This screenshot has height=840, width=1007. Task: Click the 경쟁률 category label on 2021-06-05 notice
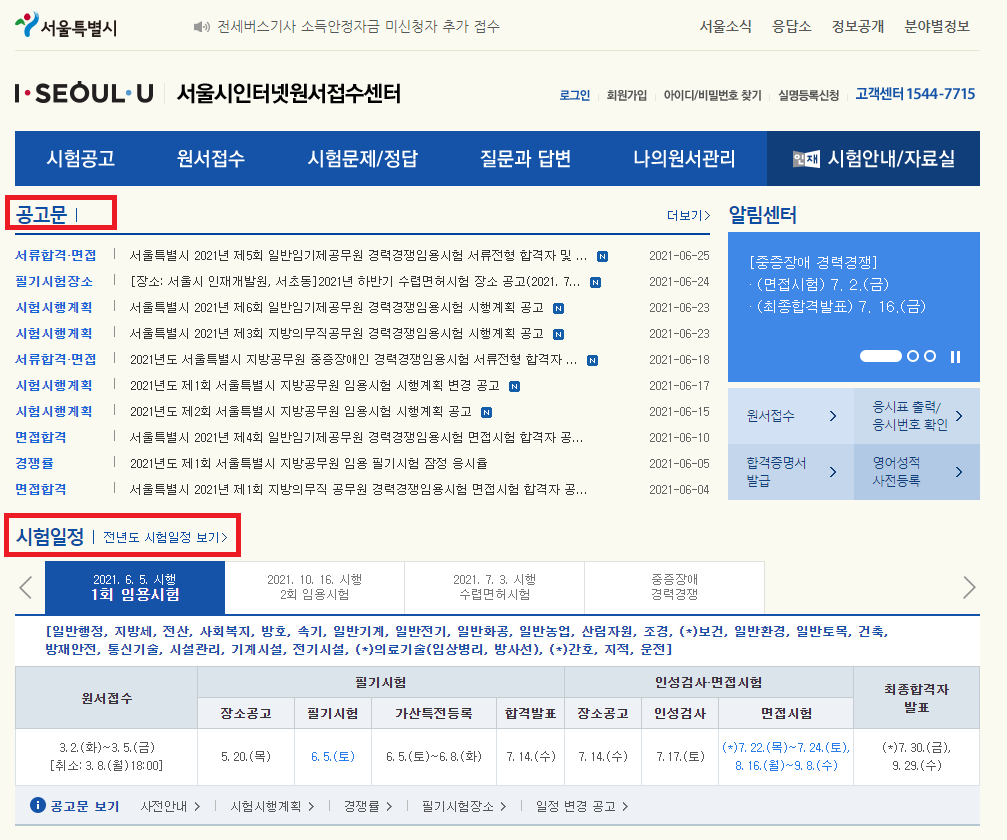point(35,464)
